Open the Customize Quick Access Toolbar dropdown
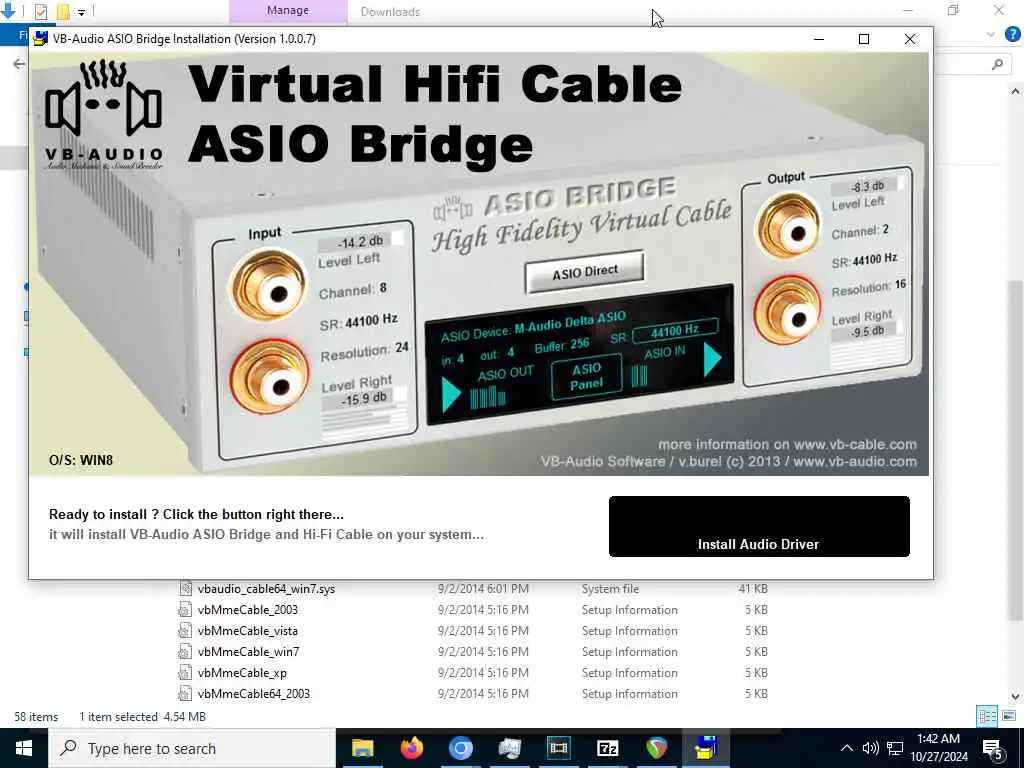 point(81,12)
